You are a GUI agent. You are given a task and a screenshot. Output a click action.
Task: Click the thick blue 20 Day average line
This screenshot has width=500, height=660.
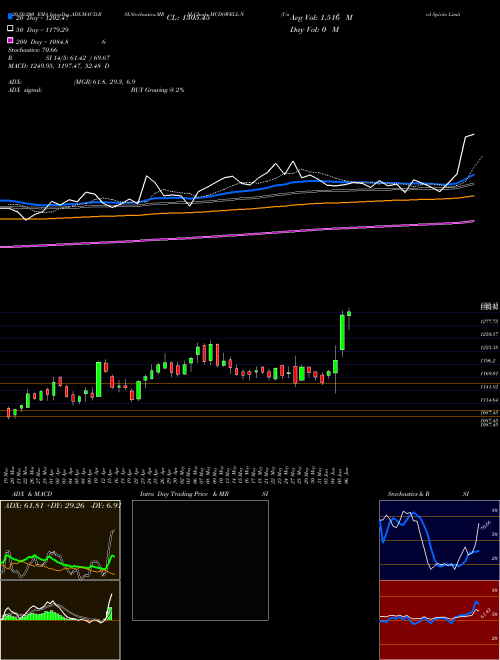236,190
